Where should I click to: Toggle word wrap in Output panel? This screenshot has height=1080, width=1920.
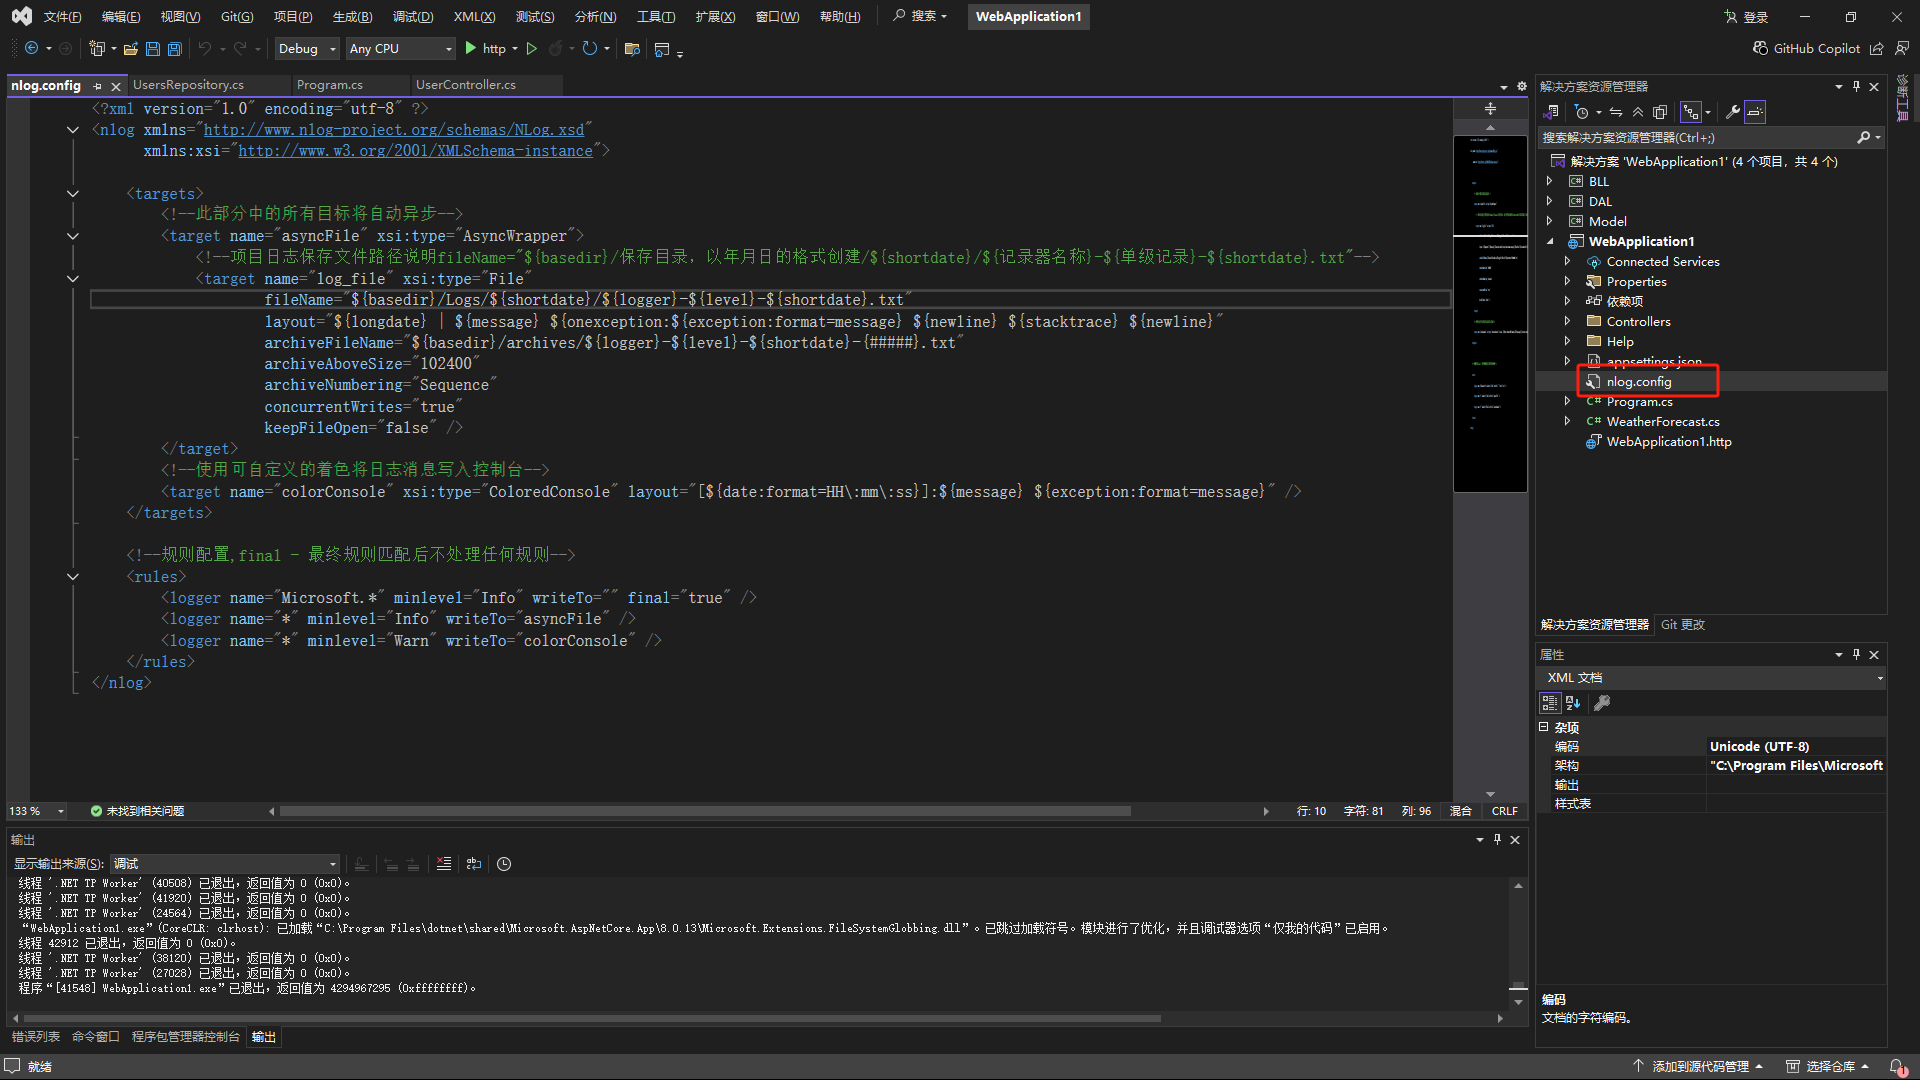474,864
